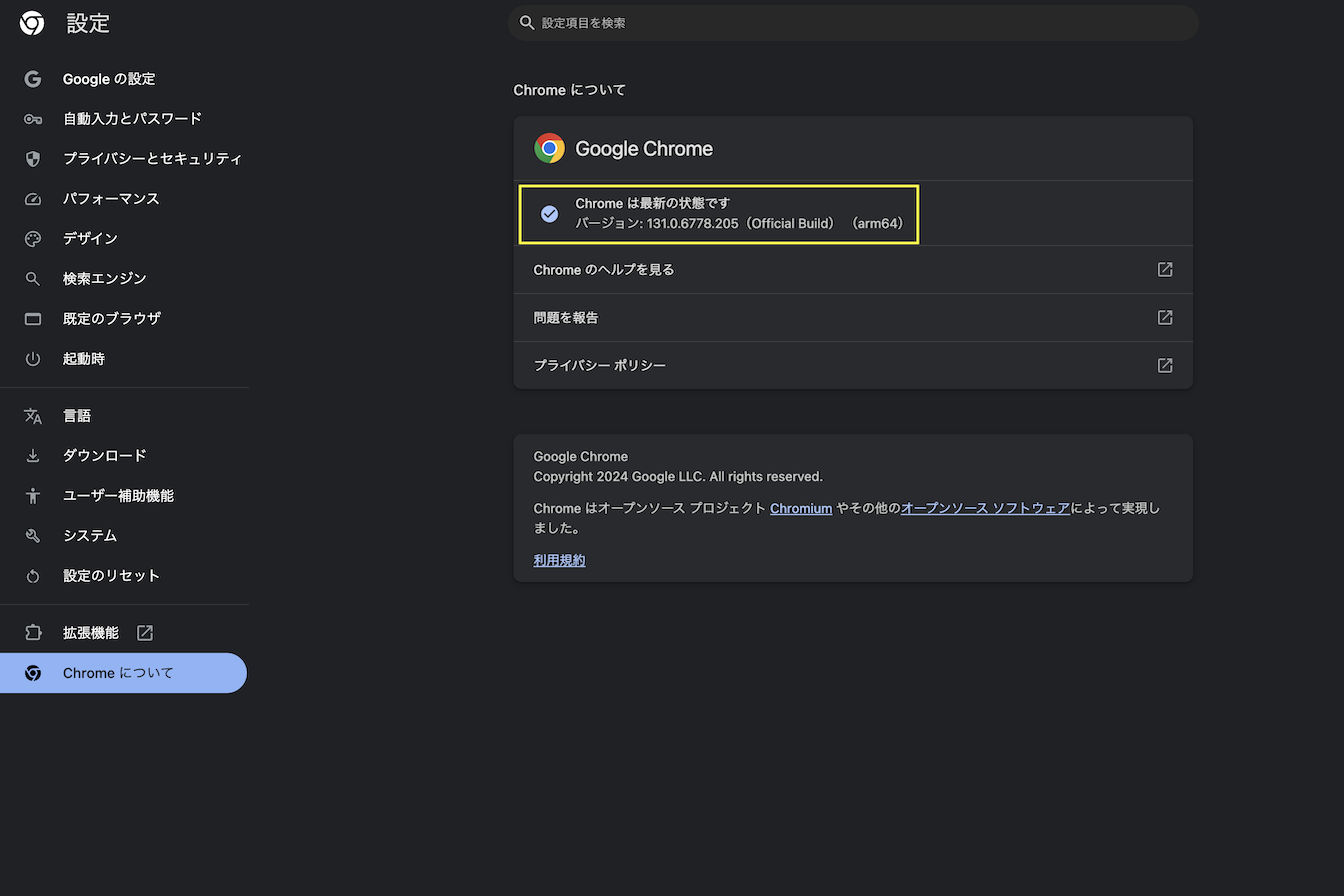The height and width of the screenshot is (896, 1344).
Task: Go to ダウンロード settings
Action: (105, 456)
